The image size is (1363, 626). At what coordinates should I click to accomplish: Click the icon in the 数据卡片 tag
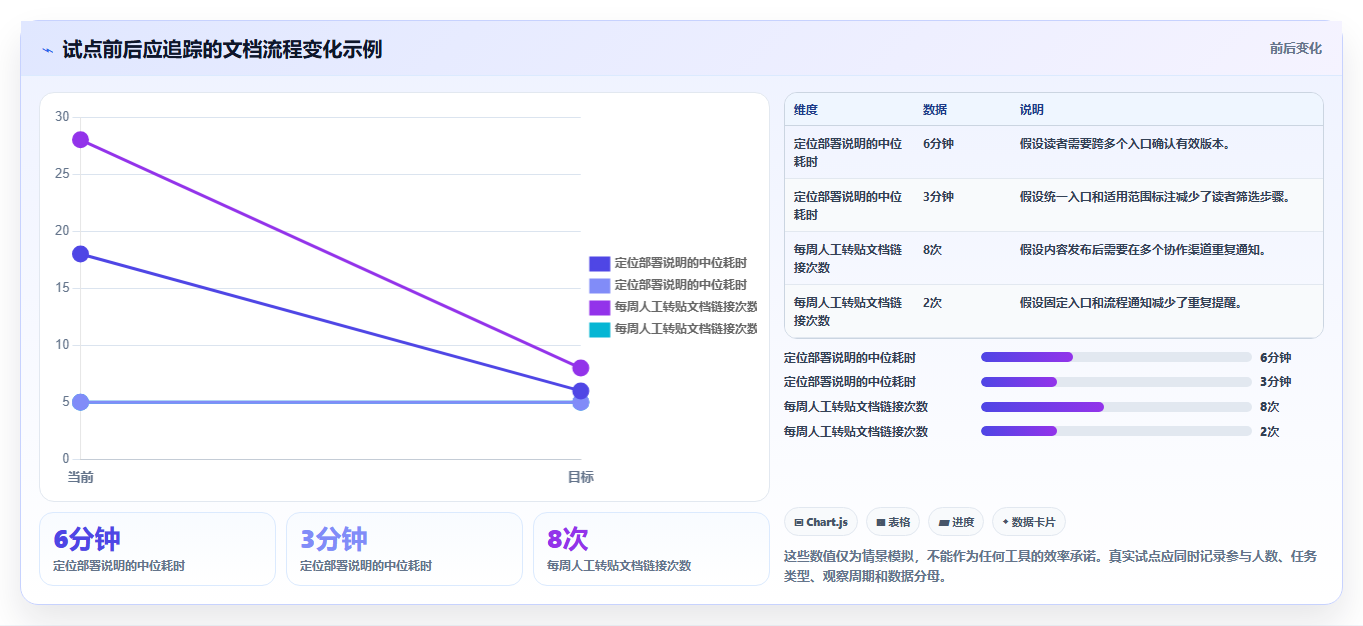tap(1005, 522)
